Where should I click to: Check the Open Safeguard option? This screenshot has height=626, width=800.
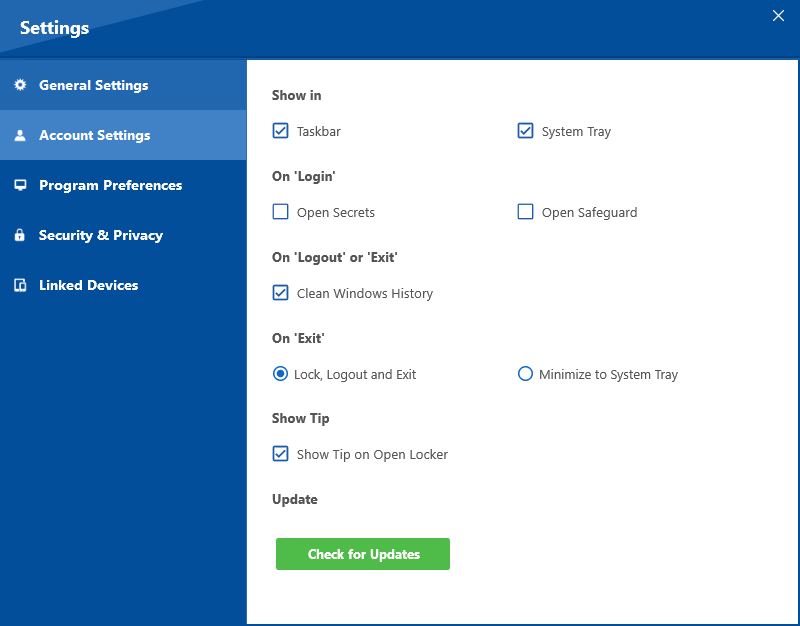[x=525, y=212]
